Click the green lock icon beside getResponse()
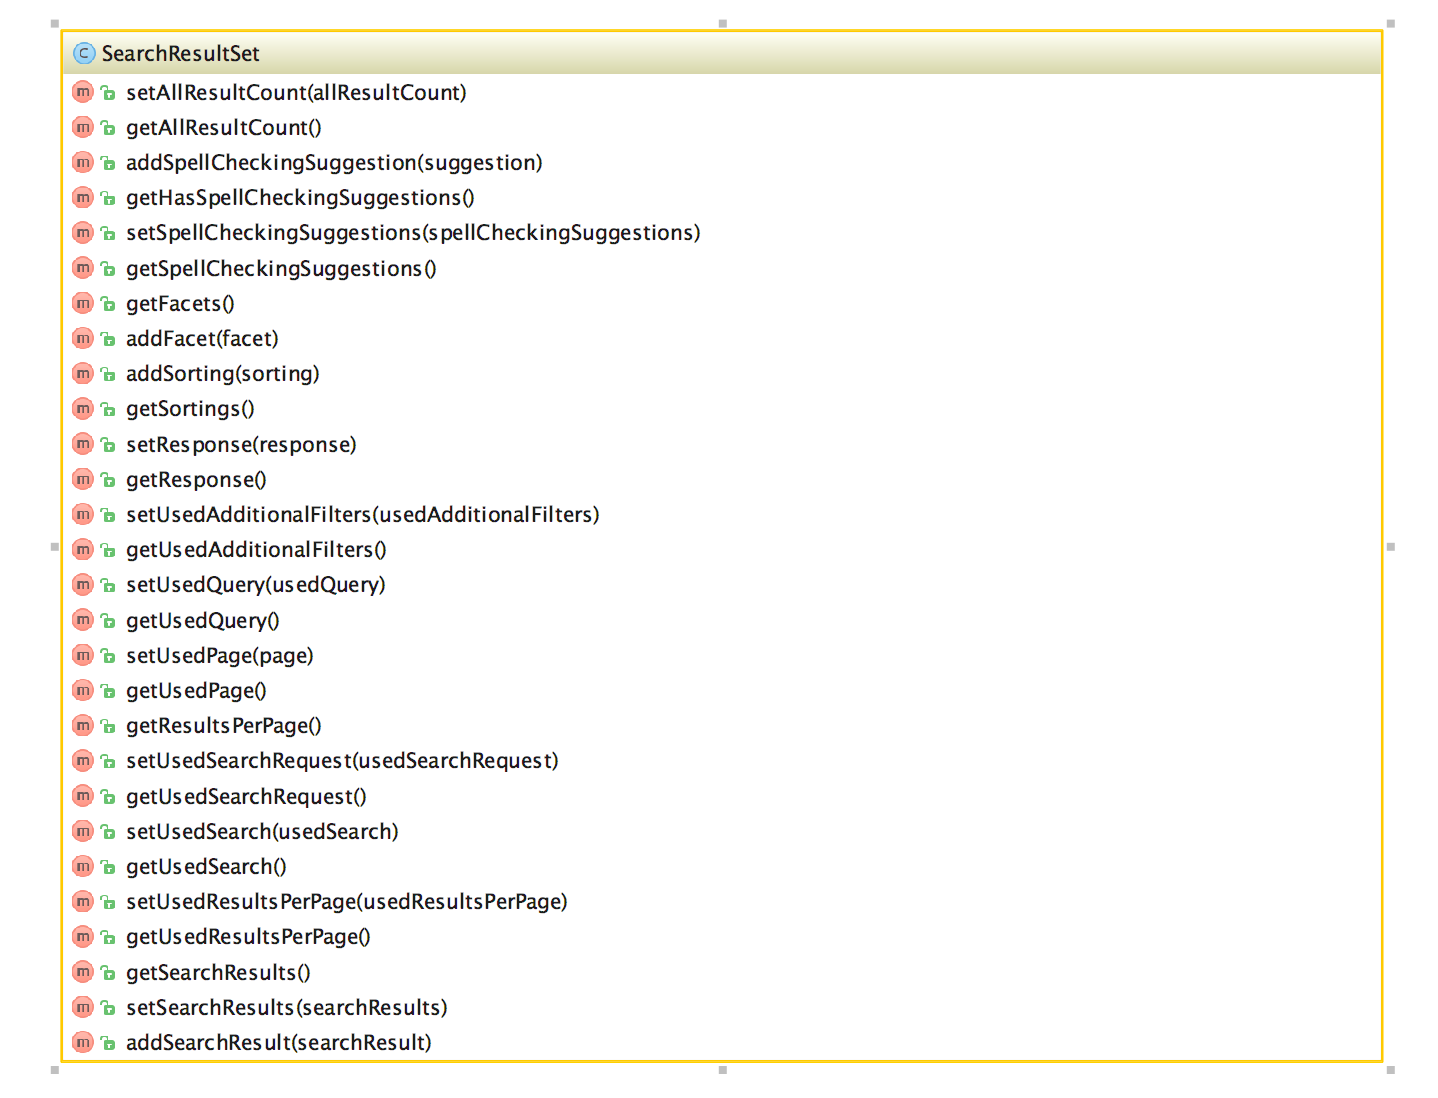This screenshot has height=1098, width=1438. coord(108,480)
